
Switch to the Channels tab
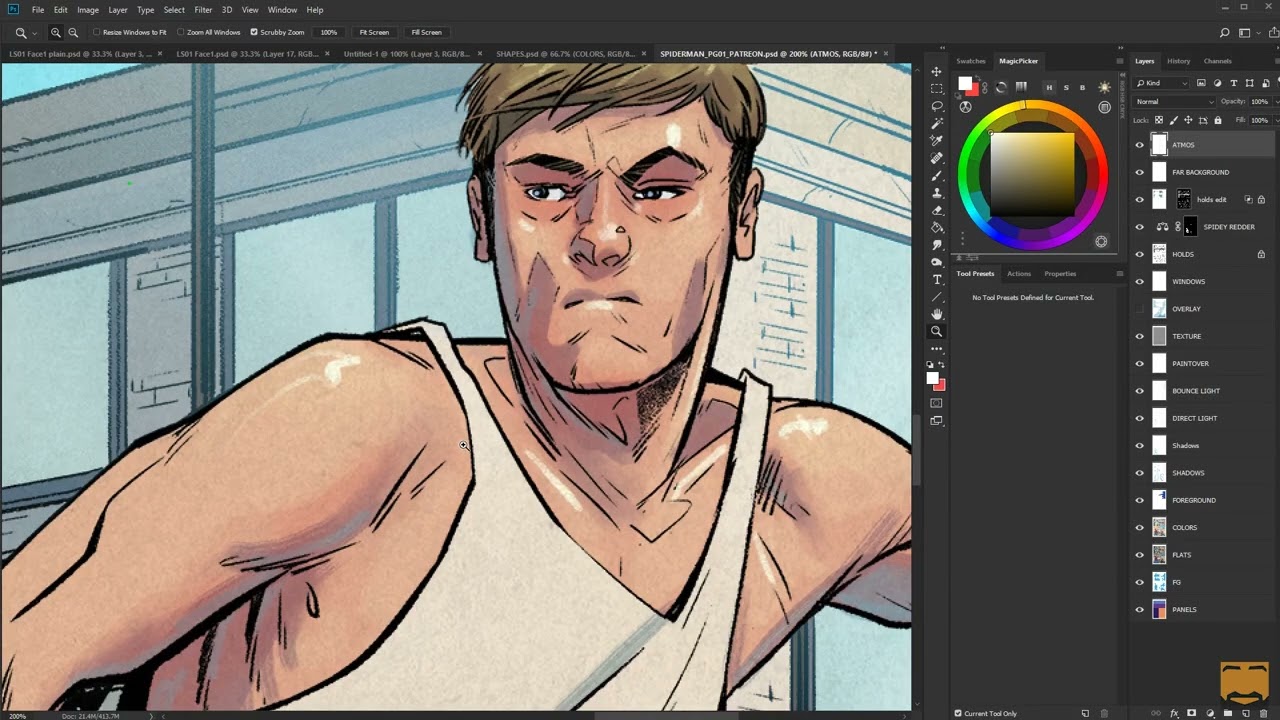pos(1217,61)
